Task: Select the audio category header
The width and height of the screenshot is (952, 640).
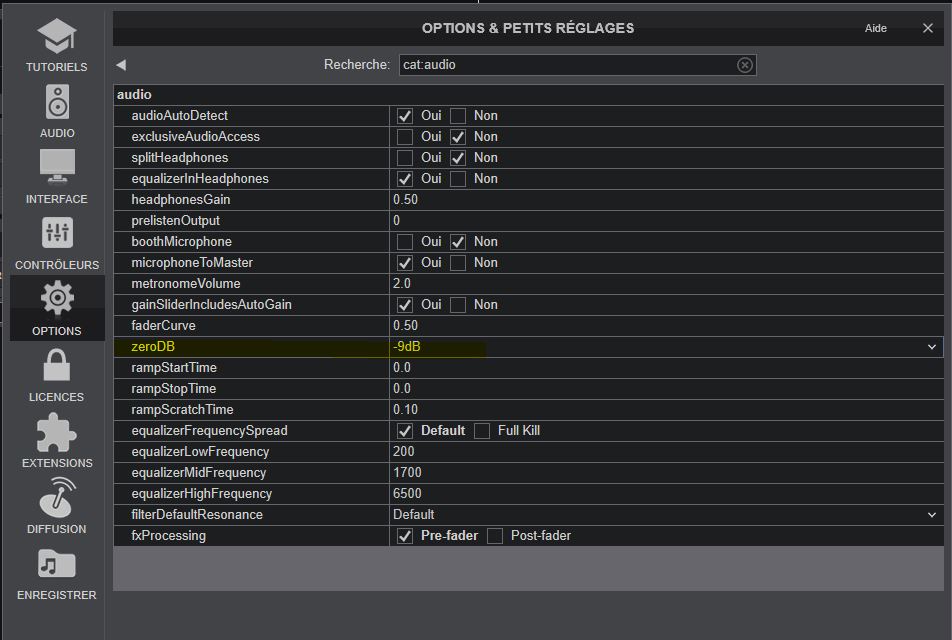Action: point(134,95)
